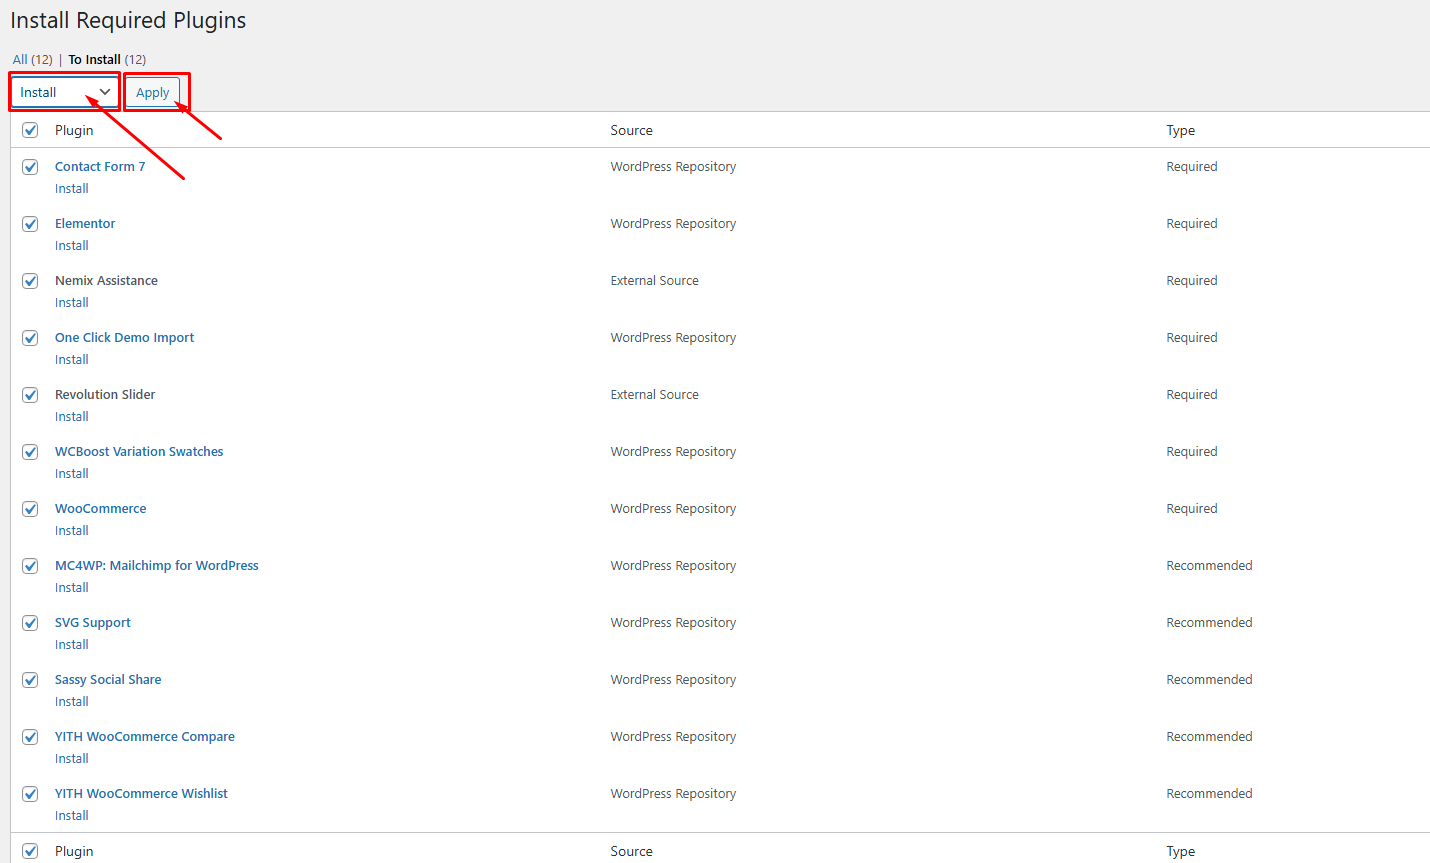The width and height of the screenshot is (1430, 863).
Task: Uncheck the Sassy Social Share checkbox
Action: 30,680
